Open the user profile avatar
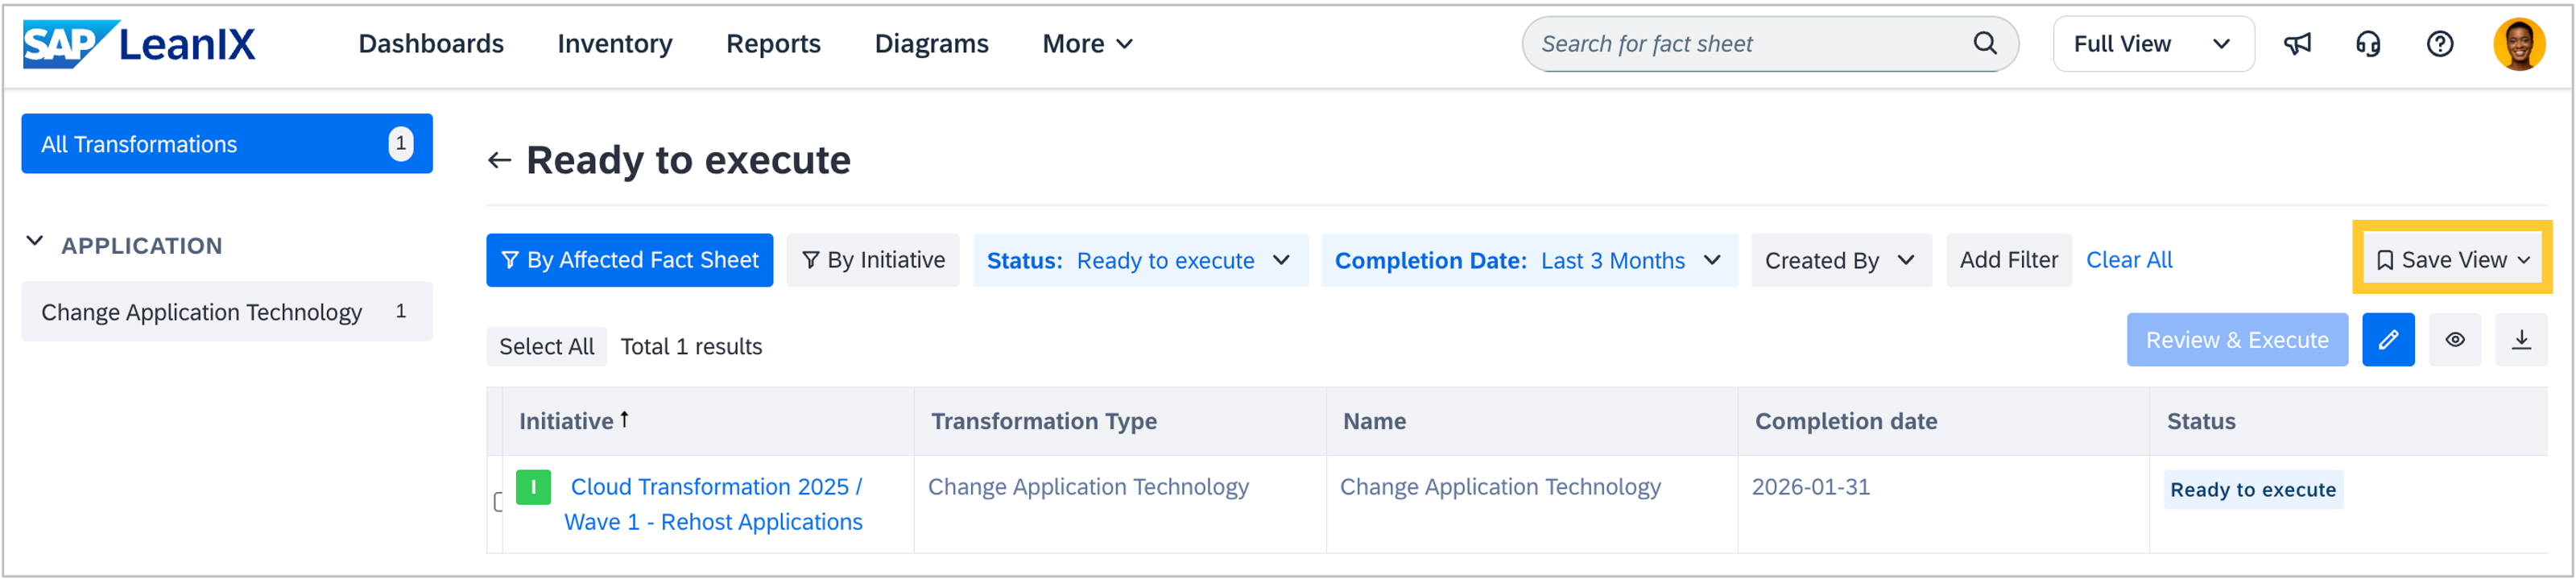Screen dimensions: 2576x579 2518,44
